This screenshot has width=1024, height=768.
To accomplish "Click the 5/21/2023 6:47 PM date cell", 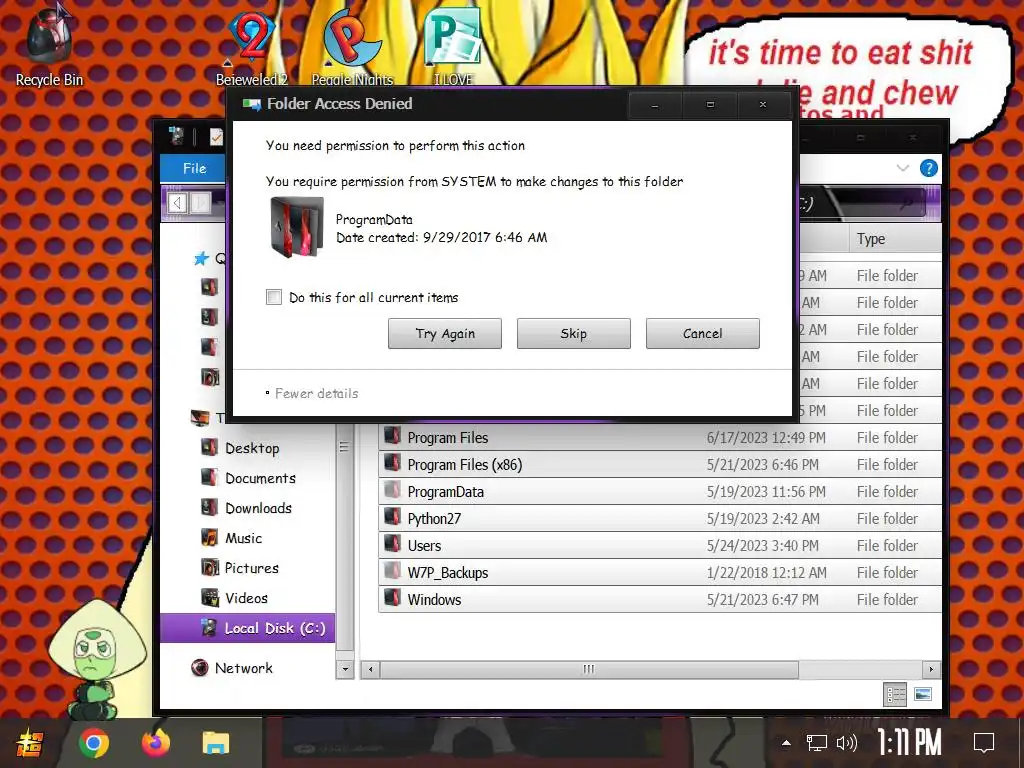I will pos(763,600).
